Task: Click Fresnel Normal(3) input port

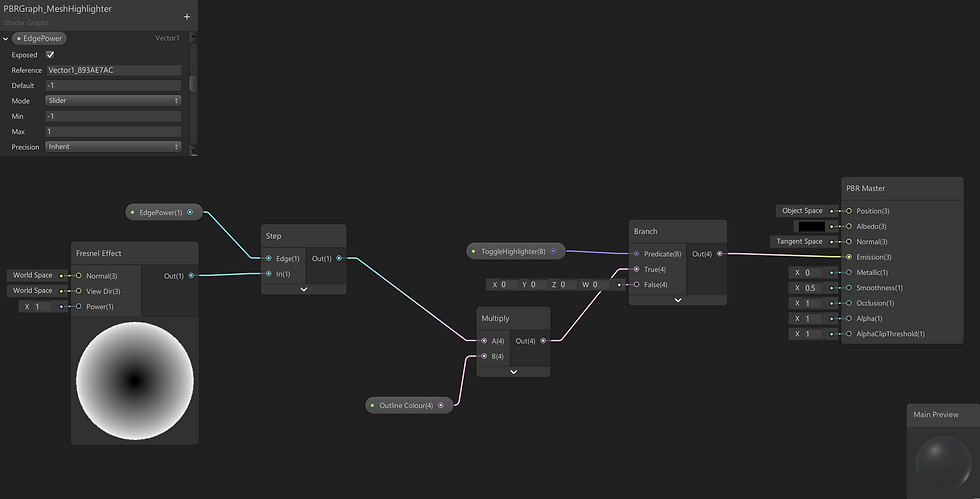Action: (79, 276)
